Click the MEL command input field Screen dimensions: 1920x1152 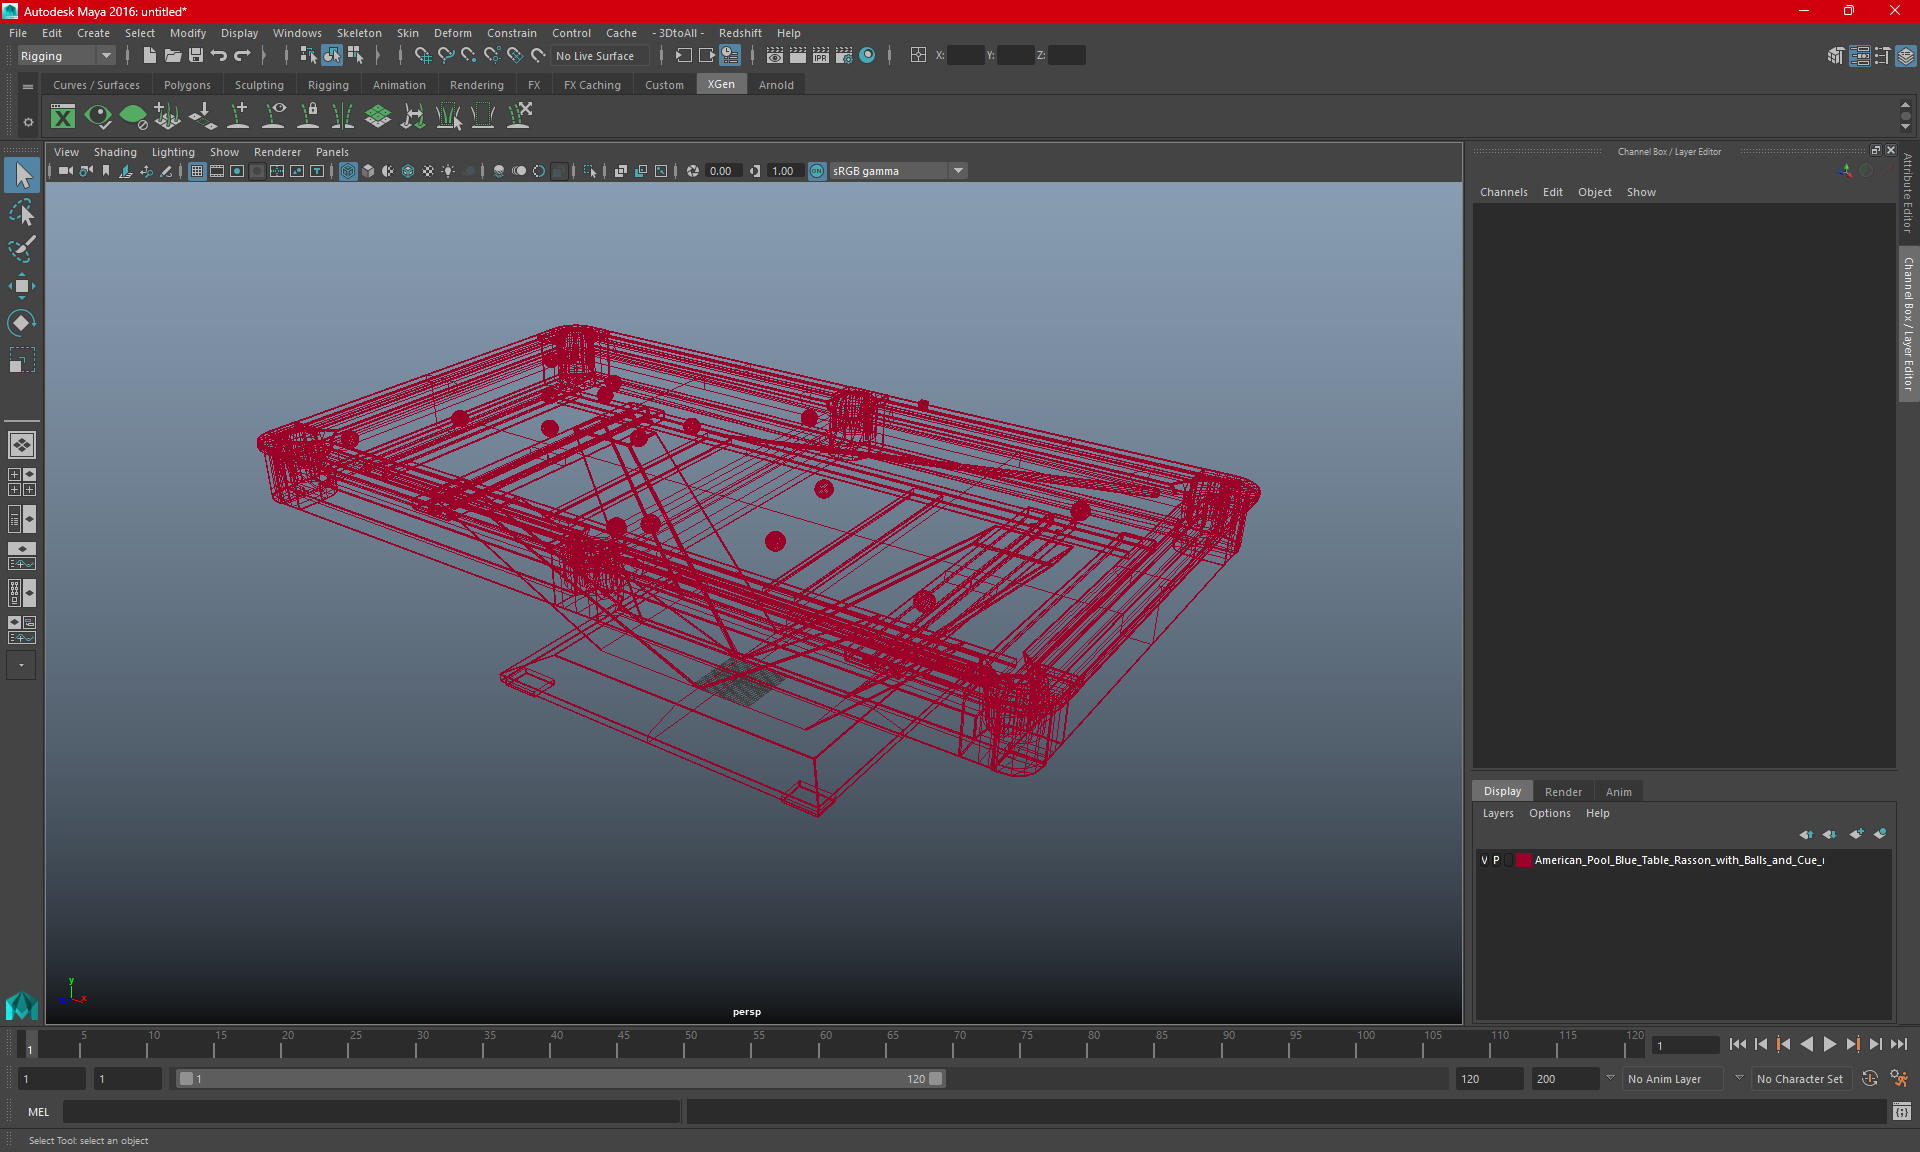pos(370,1111)
